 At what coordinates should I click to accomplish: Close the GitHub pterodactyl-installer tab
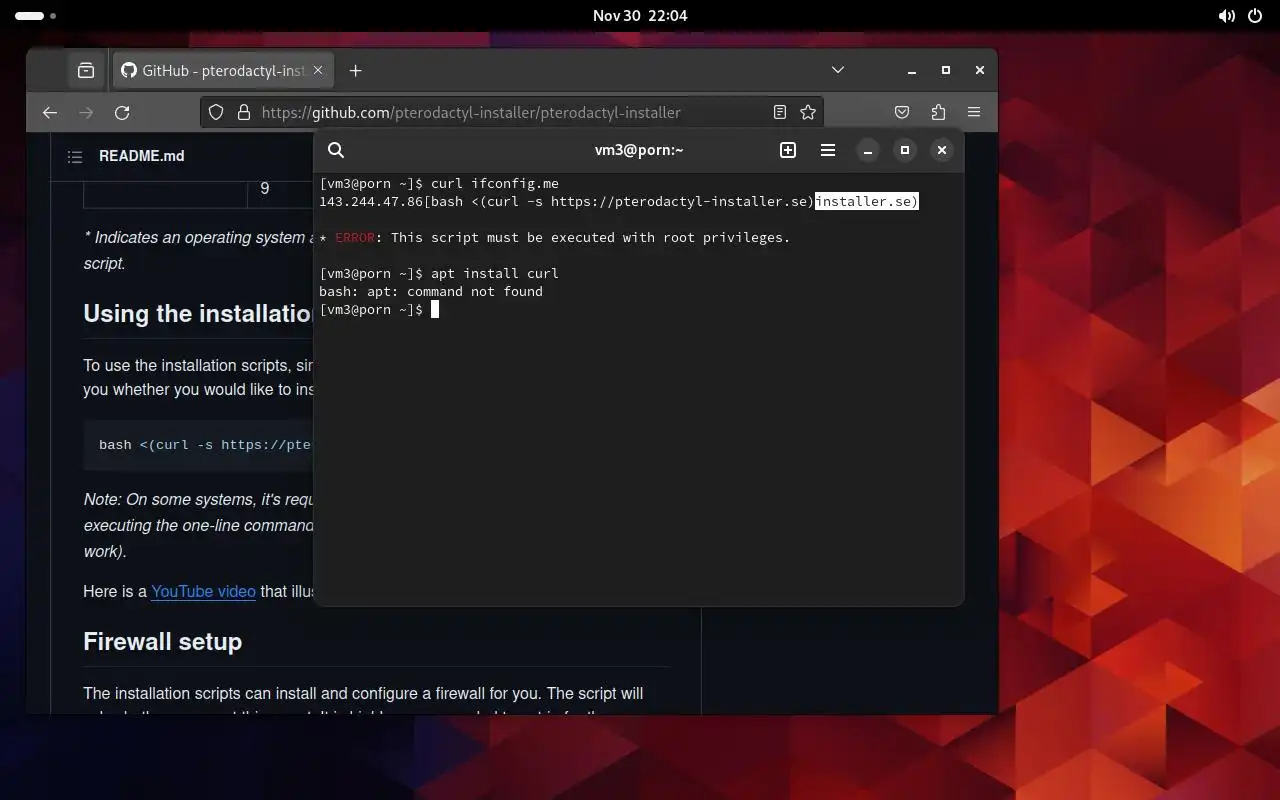click(x=319, y=70)
